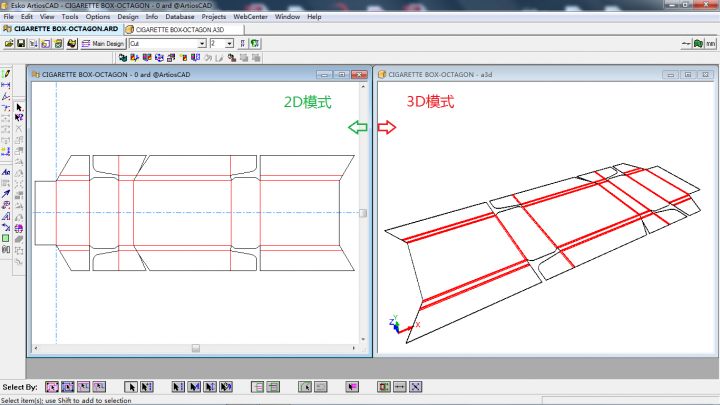This screenshot has height=405, width=720.
Task: Click the pencil line tool at toolbar top
Action: [6, 73]
